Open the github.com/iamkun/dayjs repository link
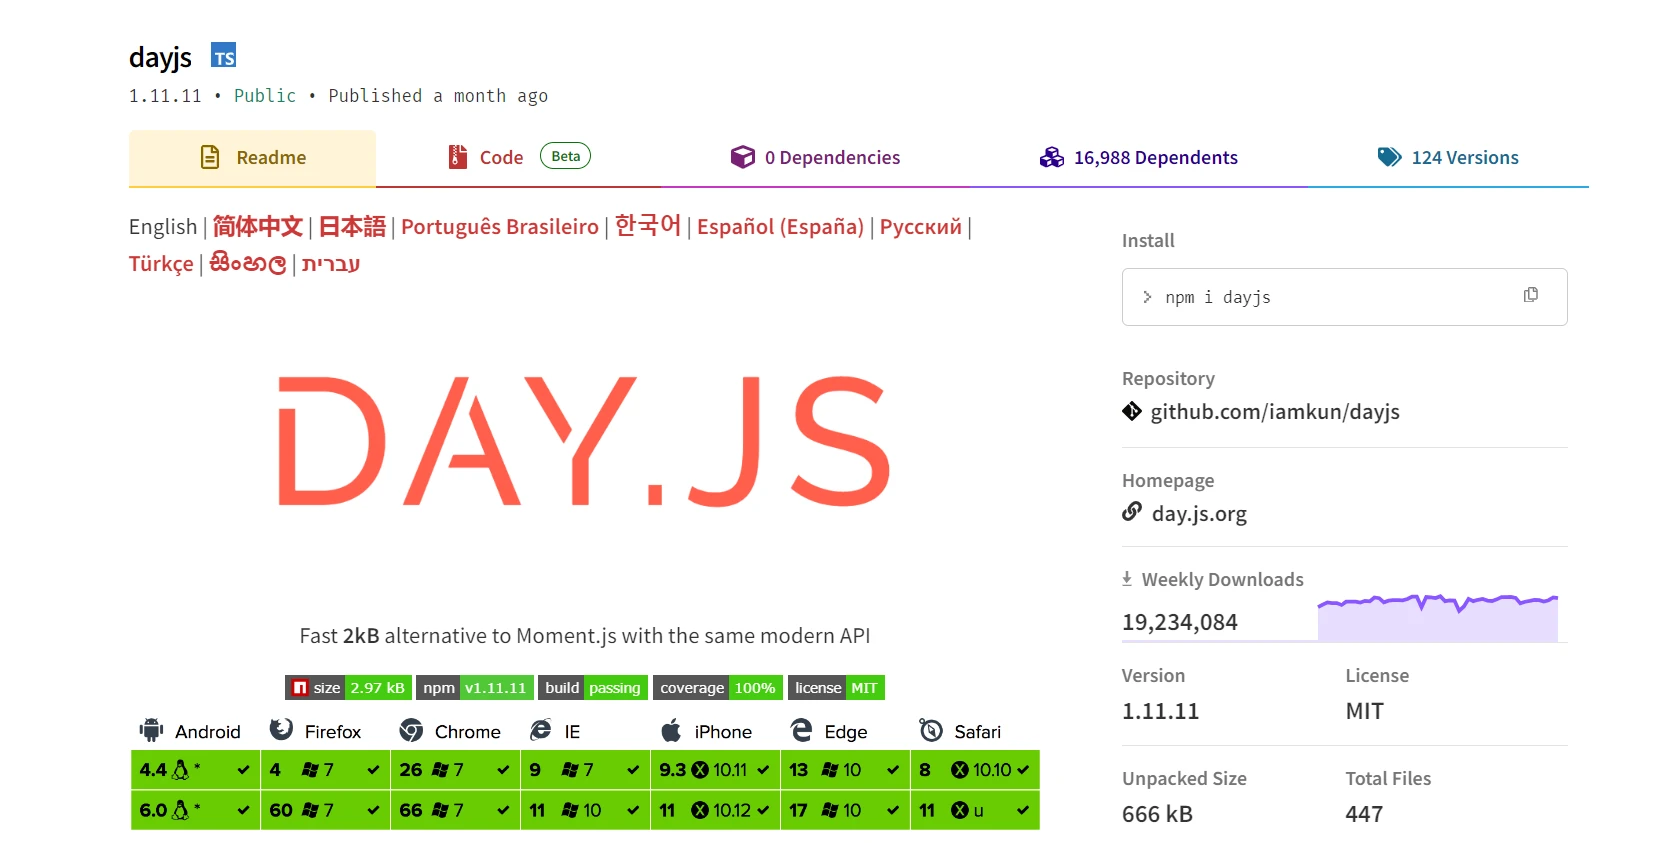 click(1275, 412)
